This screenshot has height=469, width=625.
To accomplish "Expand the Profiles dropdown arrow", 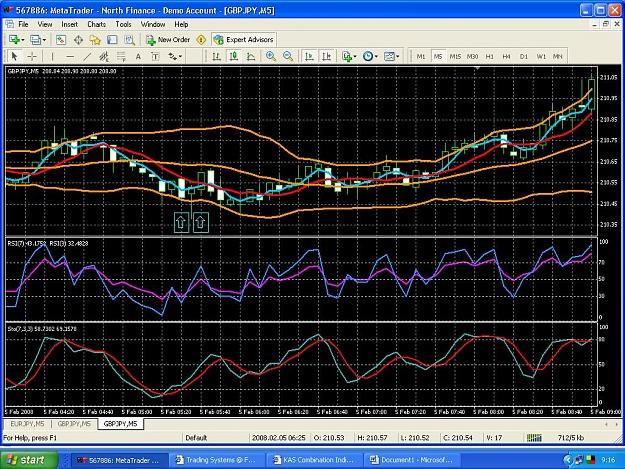I will [x=44, y=40].
